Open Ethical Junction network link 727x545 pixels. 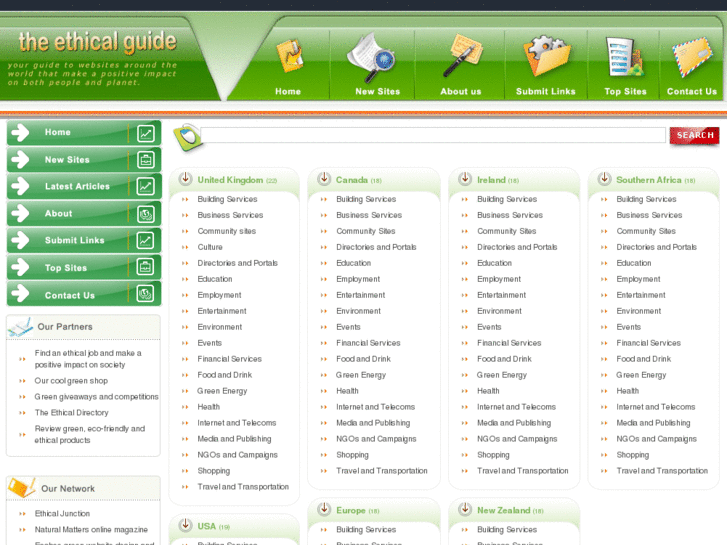(62, 513)
